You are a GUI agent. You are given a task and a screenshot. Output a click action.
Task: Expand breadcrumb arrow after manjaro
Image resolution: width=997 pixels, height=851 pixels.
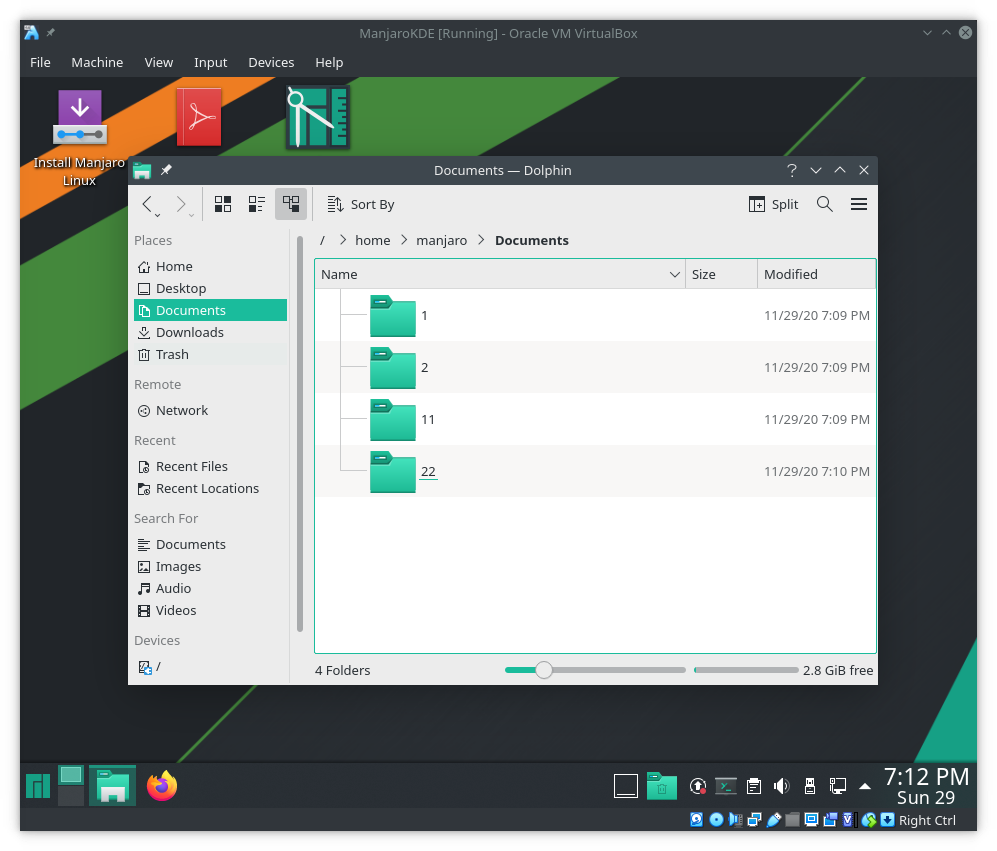click(481, 240)
